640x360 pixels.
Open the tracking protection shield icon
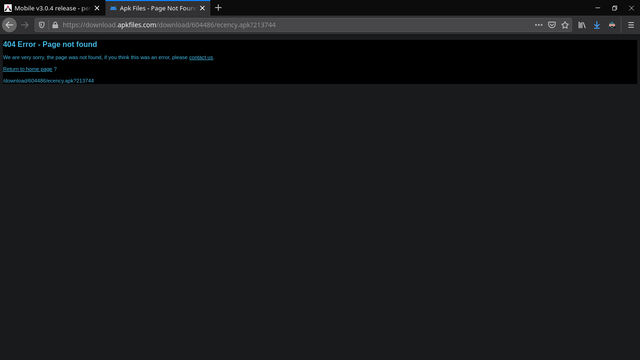[42, 25]
